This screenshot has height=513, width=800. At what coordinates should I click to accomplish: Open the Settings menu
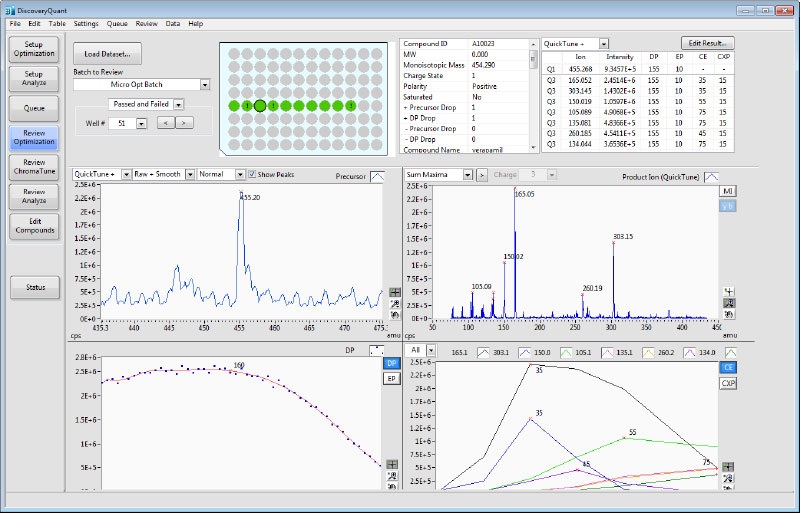tap(86, 22)
